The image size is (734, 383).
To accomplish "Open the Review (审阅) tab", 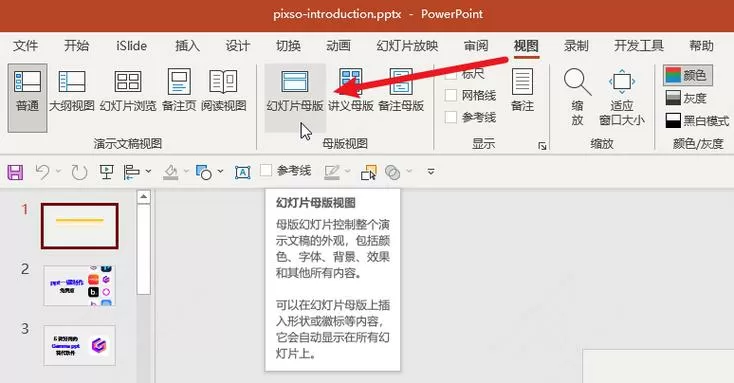I will coord(476,46).
